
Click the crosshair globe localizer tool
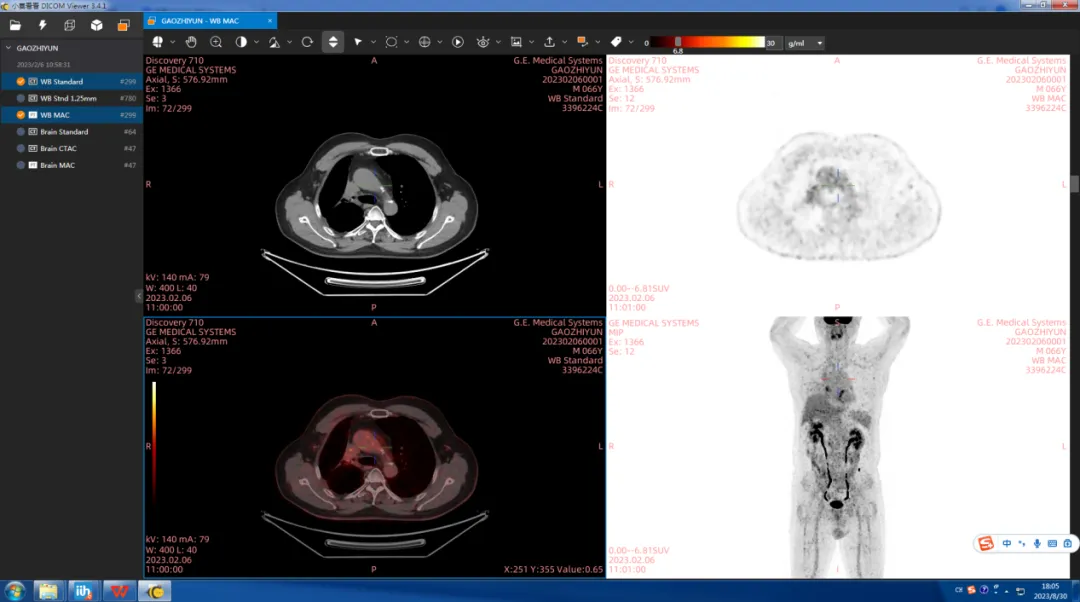click(425, 42)
